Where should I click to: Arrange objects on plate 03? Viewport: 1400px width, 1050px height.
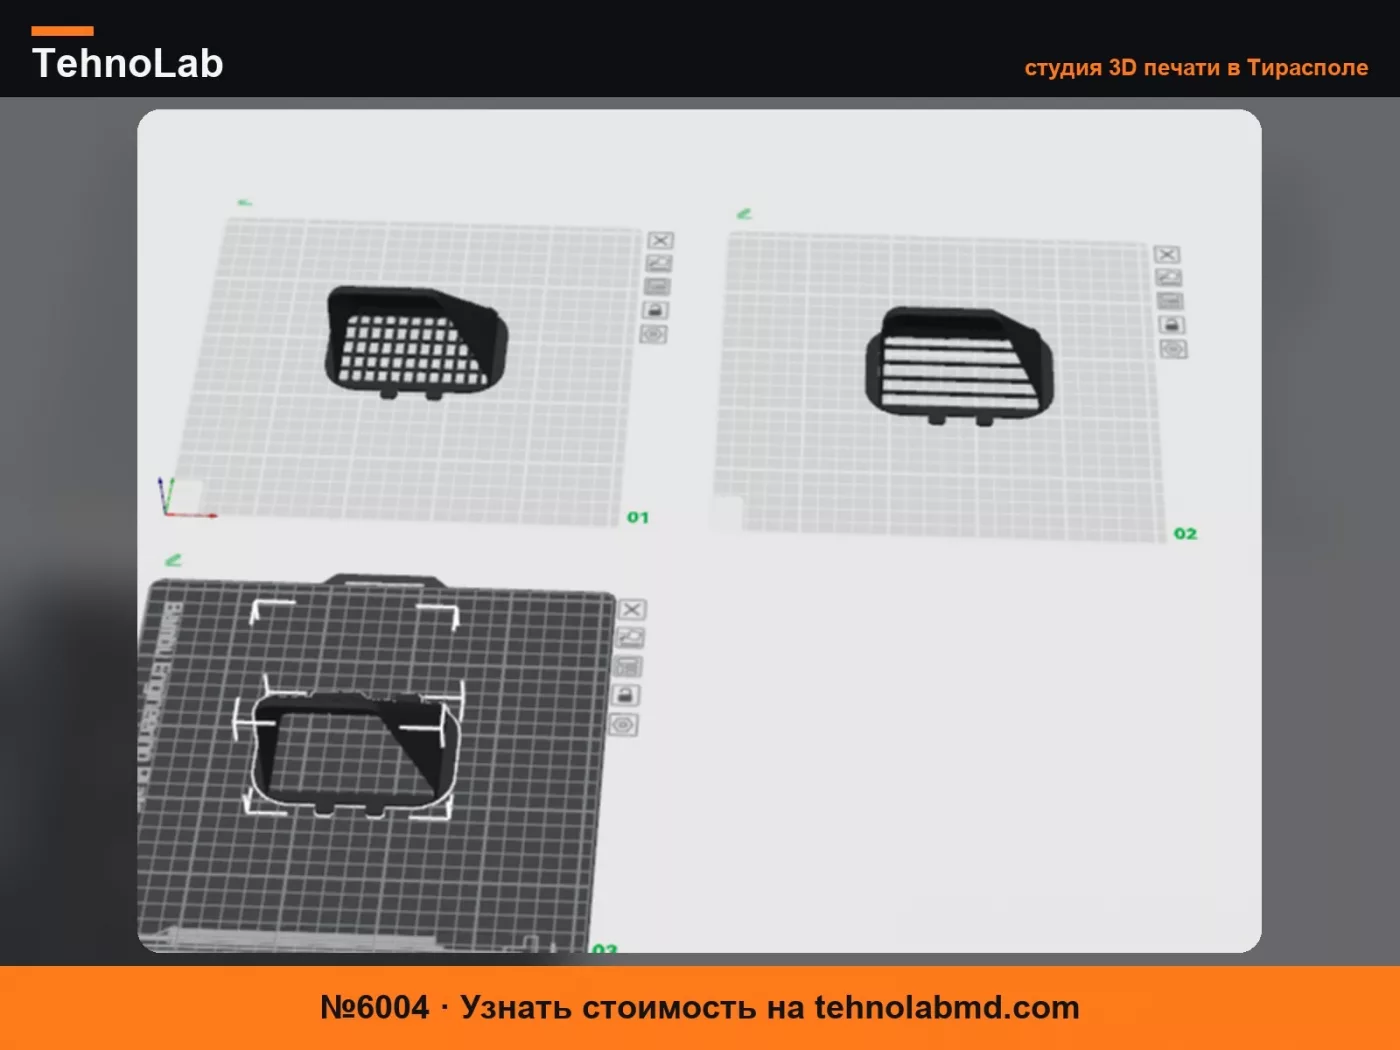[628, 666]
